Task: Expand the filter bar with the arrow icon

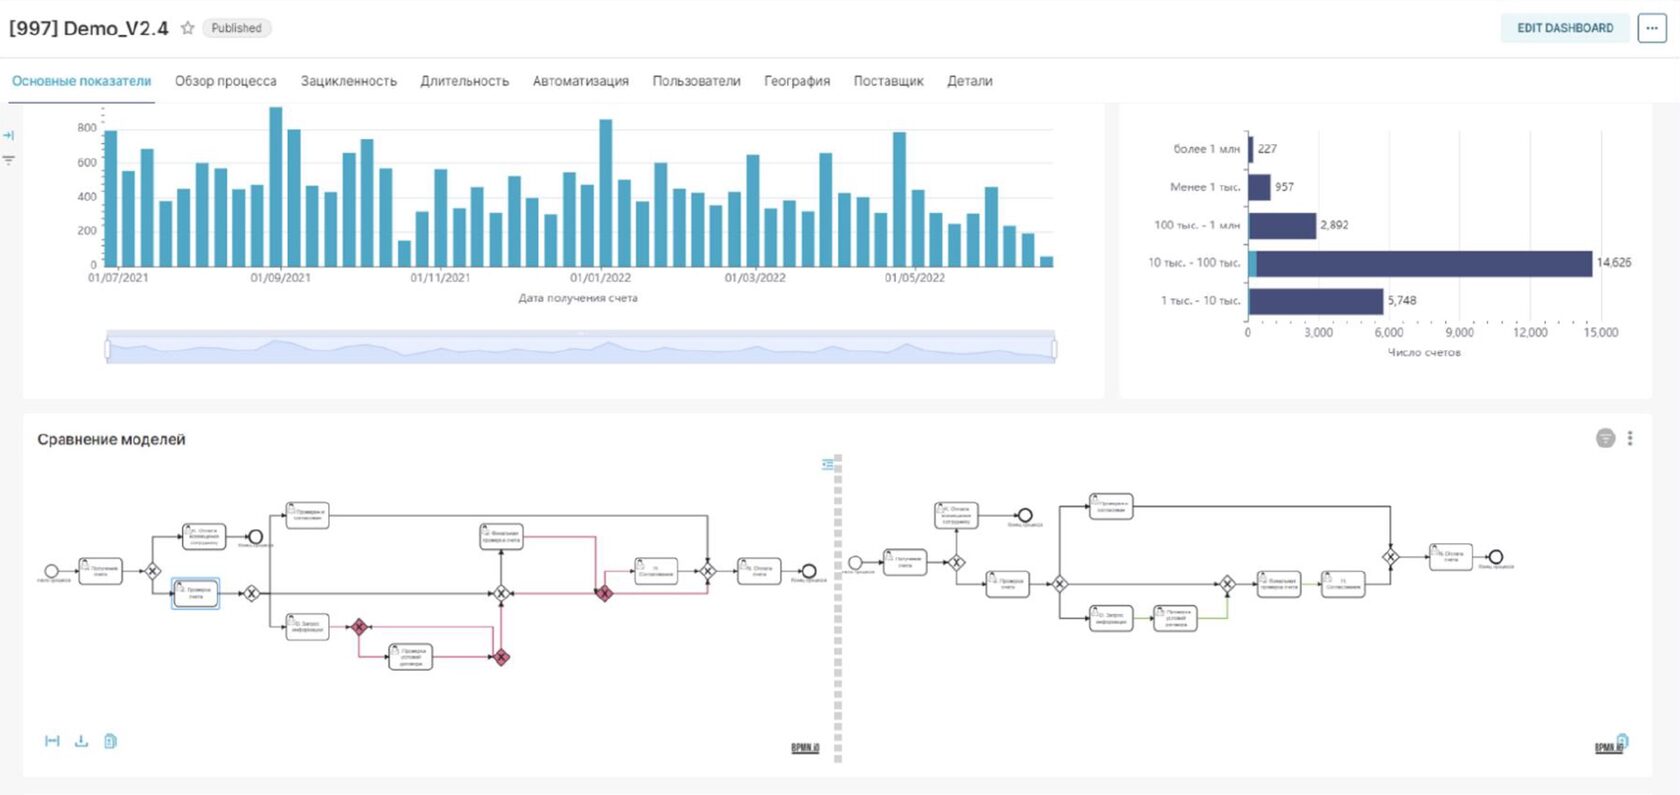Action: (x=9, y=135)
